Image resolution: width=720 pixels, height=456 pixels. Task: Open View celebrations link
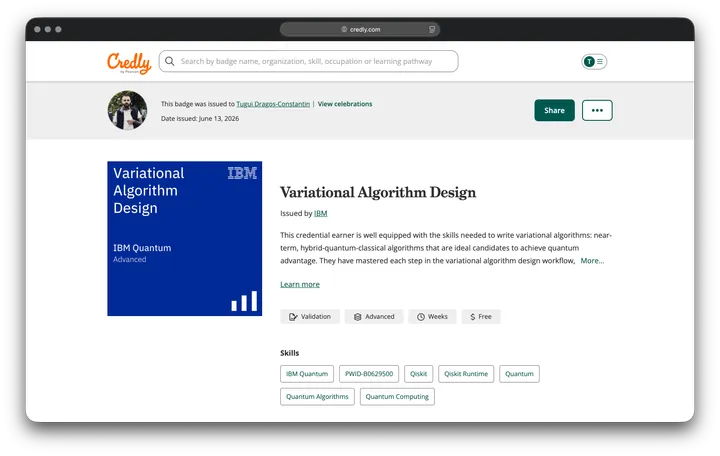click(345, 104)
